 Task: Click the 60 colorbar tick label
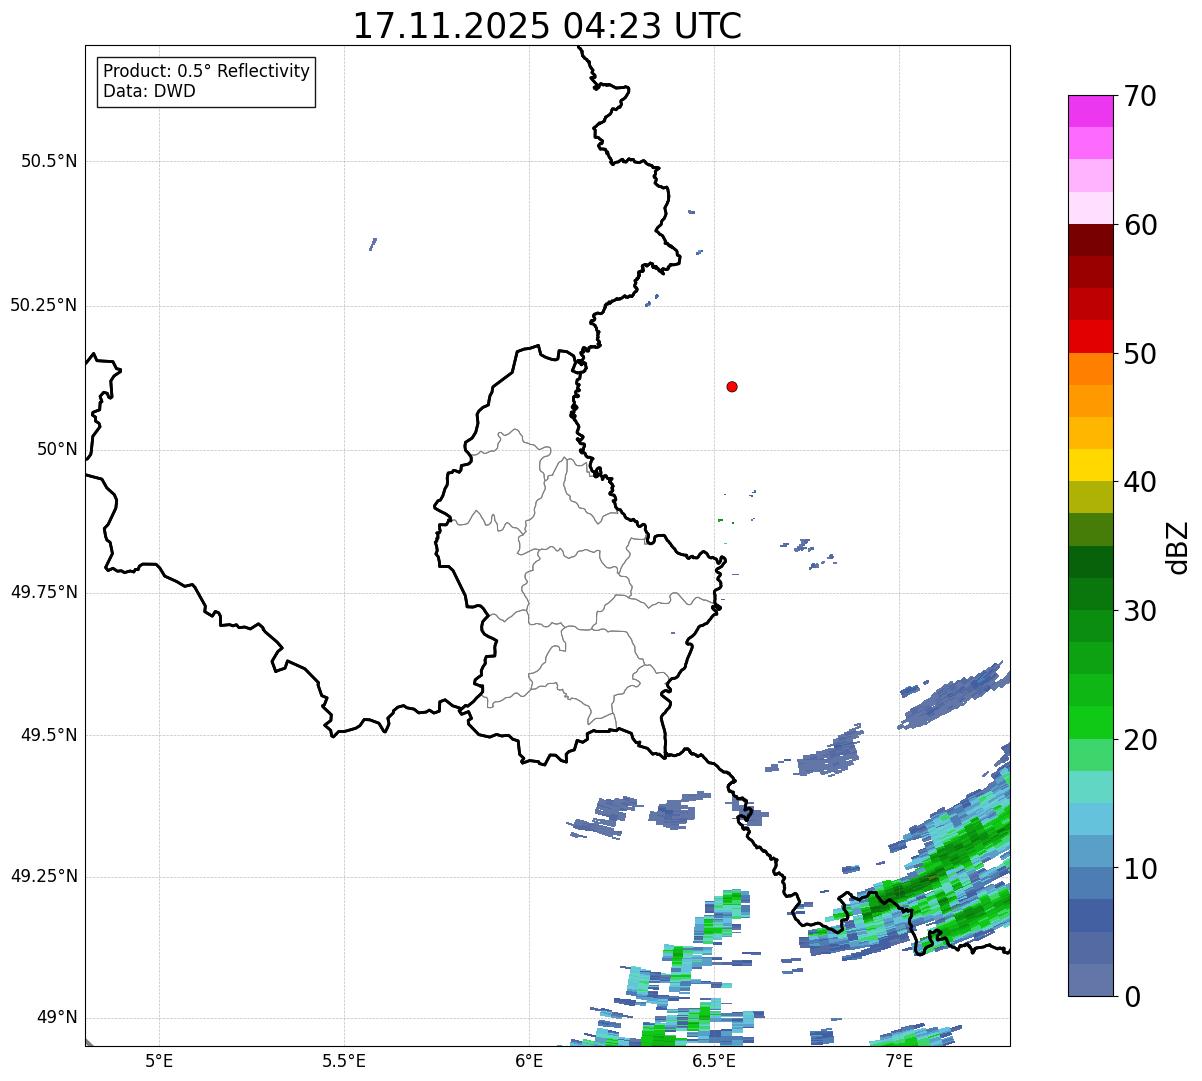pyautogui.click(x=1139, y=225)
